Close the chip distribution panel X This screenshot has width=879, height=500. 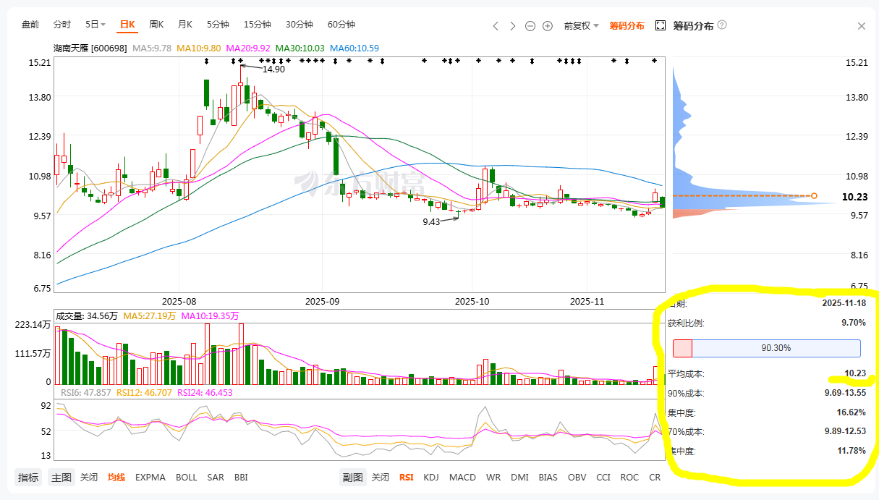(862, 26)
